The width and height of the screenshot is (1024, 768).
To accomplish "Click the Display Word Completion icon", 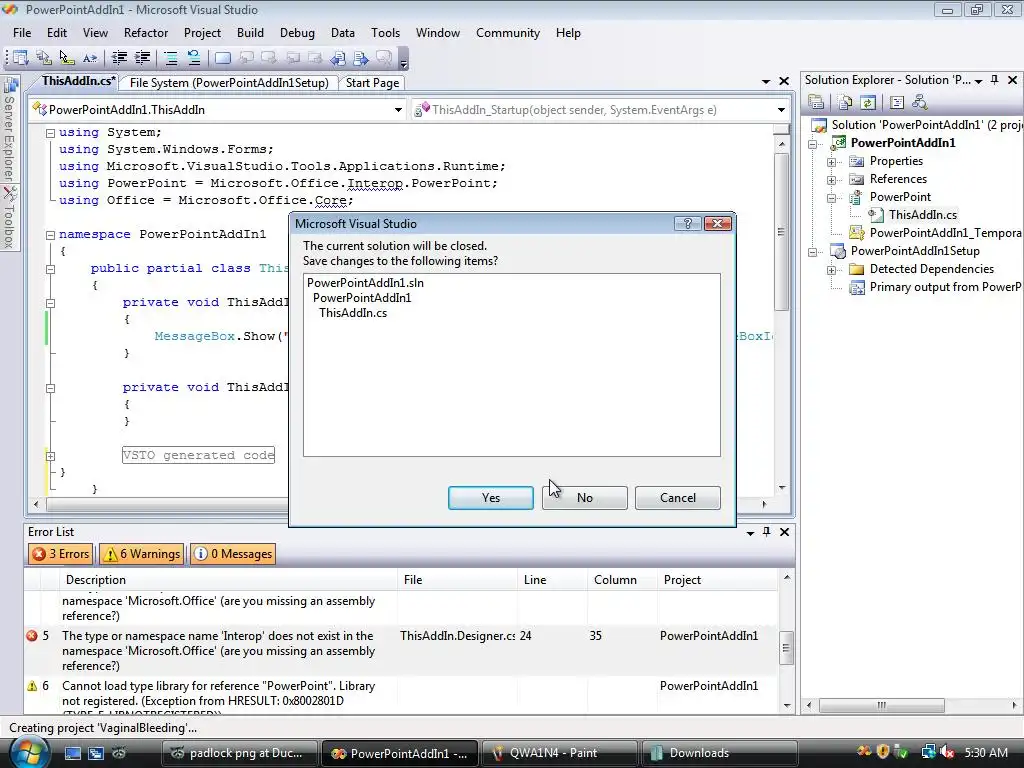I will [x=90, y=58].
